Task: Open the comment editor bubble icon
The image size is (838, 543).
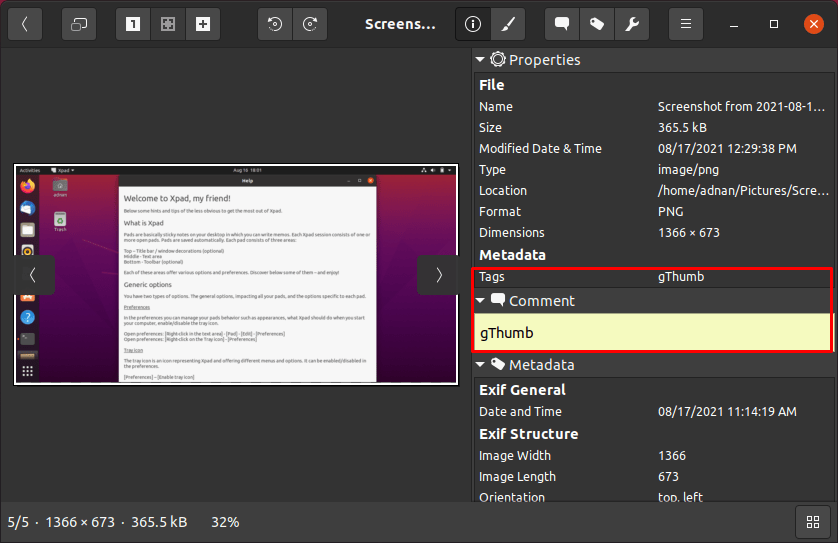Action: [562, 24]
